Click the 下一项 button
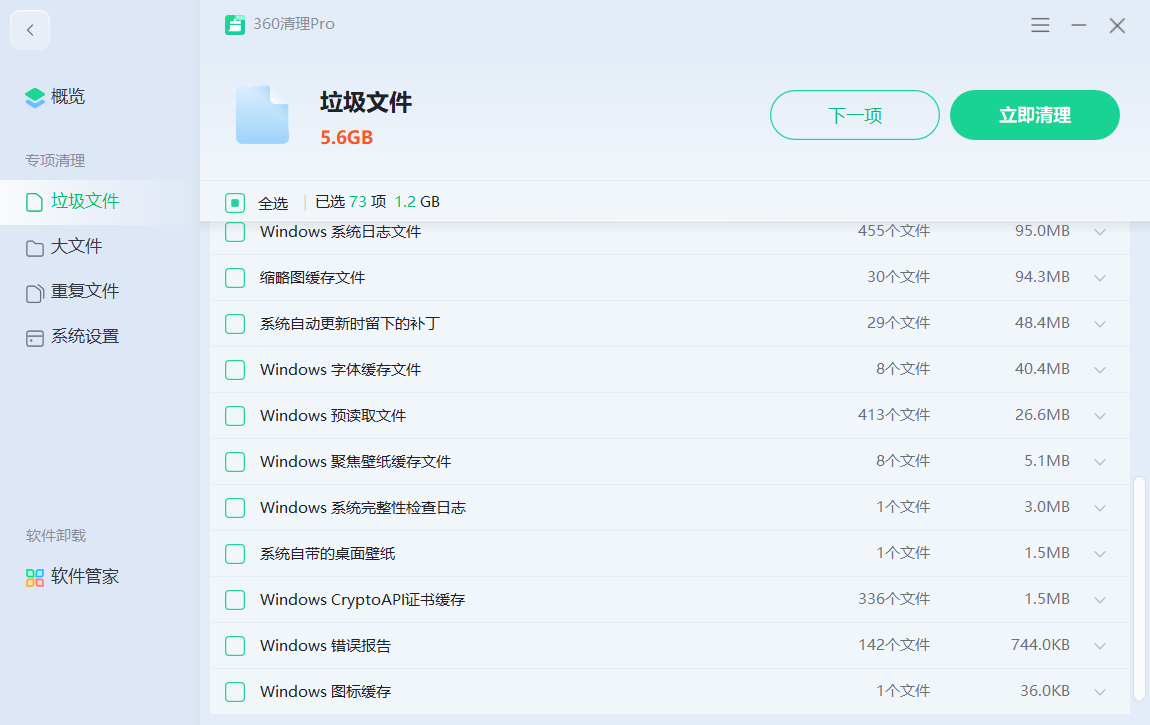This screenshot has height=725, width=1150. 855,115
